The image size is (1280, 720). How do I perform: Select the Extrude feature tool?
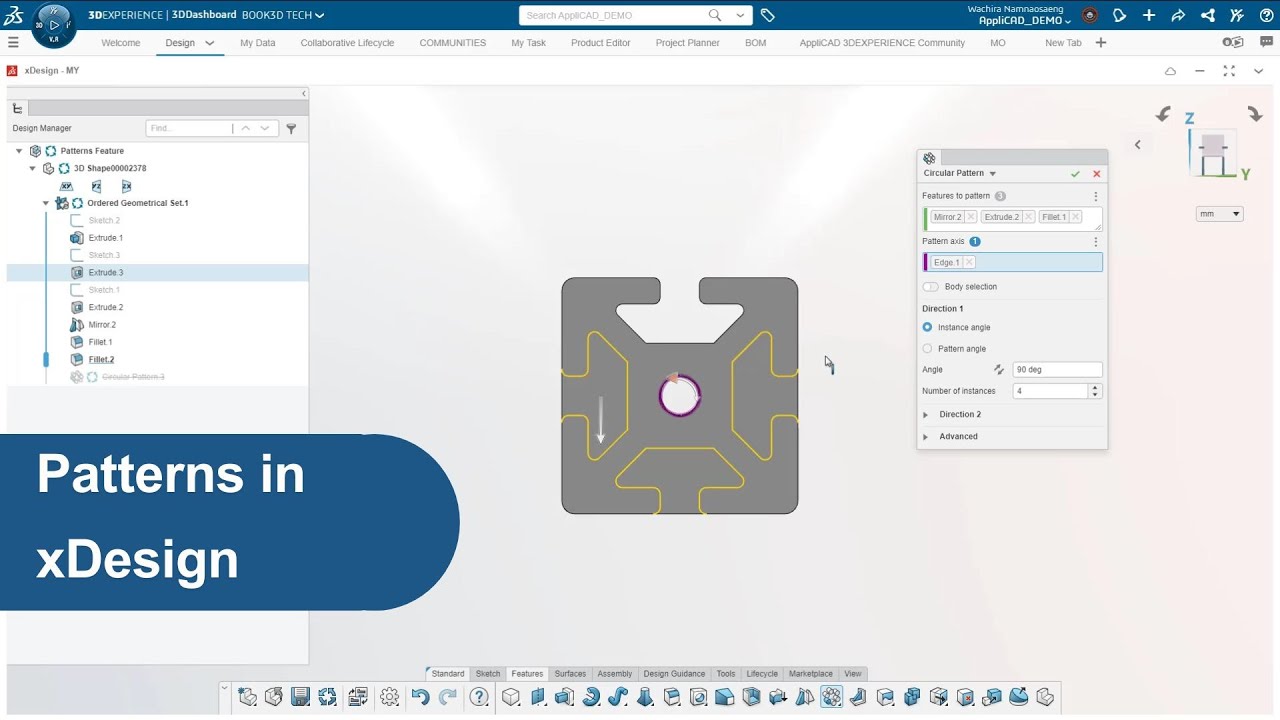pos(565,697)
